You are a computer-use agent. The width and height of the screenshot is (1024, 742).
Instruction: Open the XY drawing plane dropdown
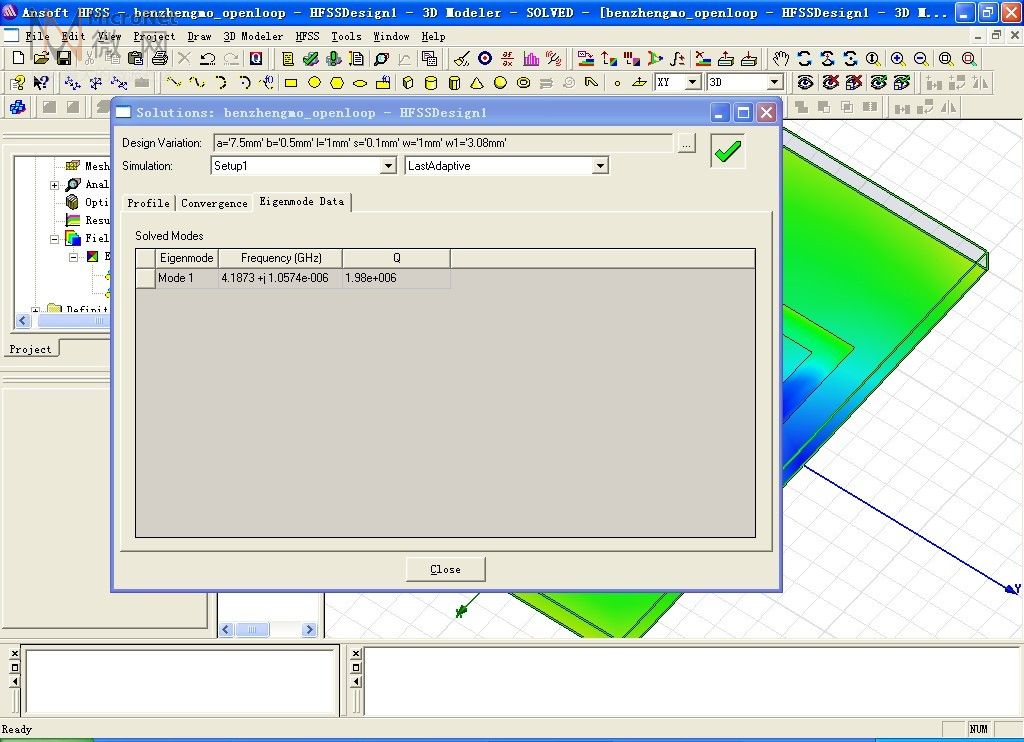click(x=693, y=83)
